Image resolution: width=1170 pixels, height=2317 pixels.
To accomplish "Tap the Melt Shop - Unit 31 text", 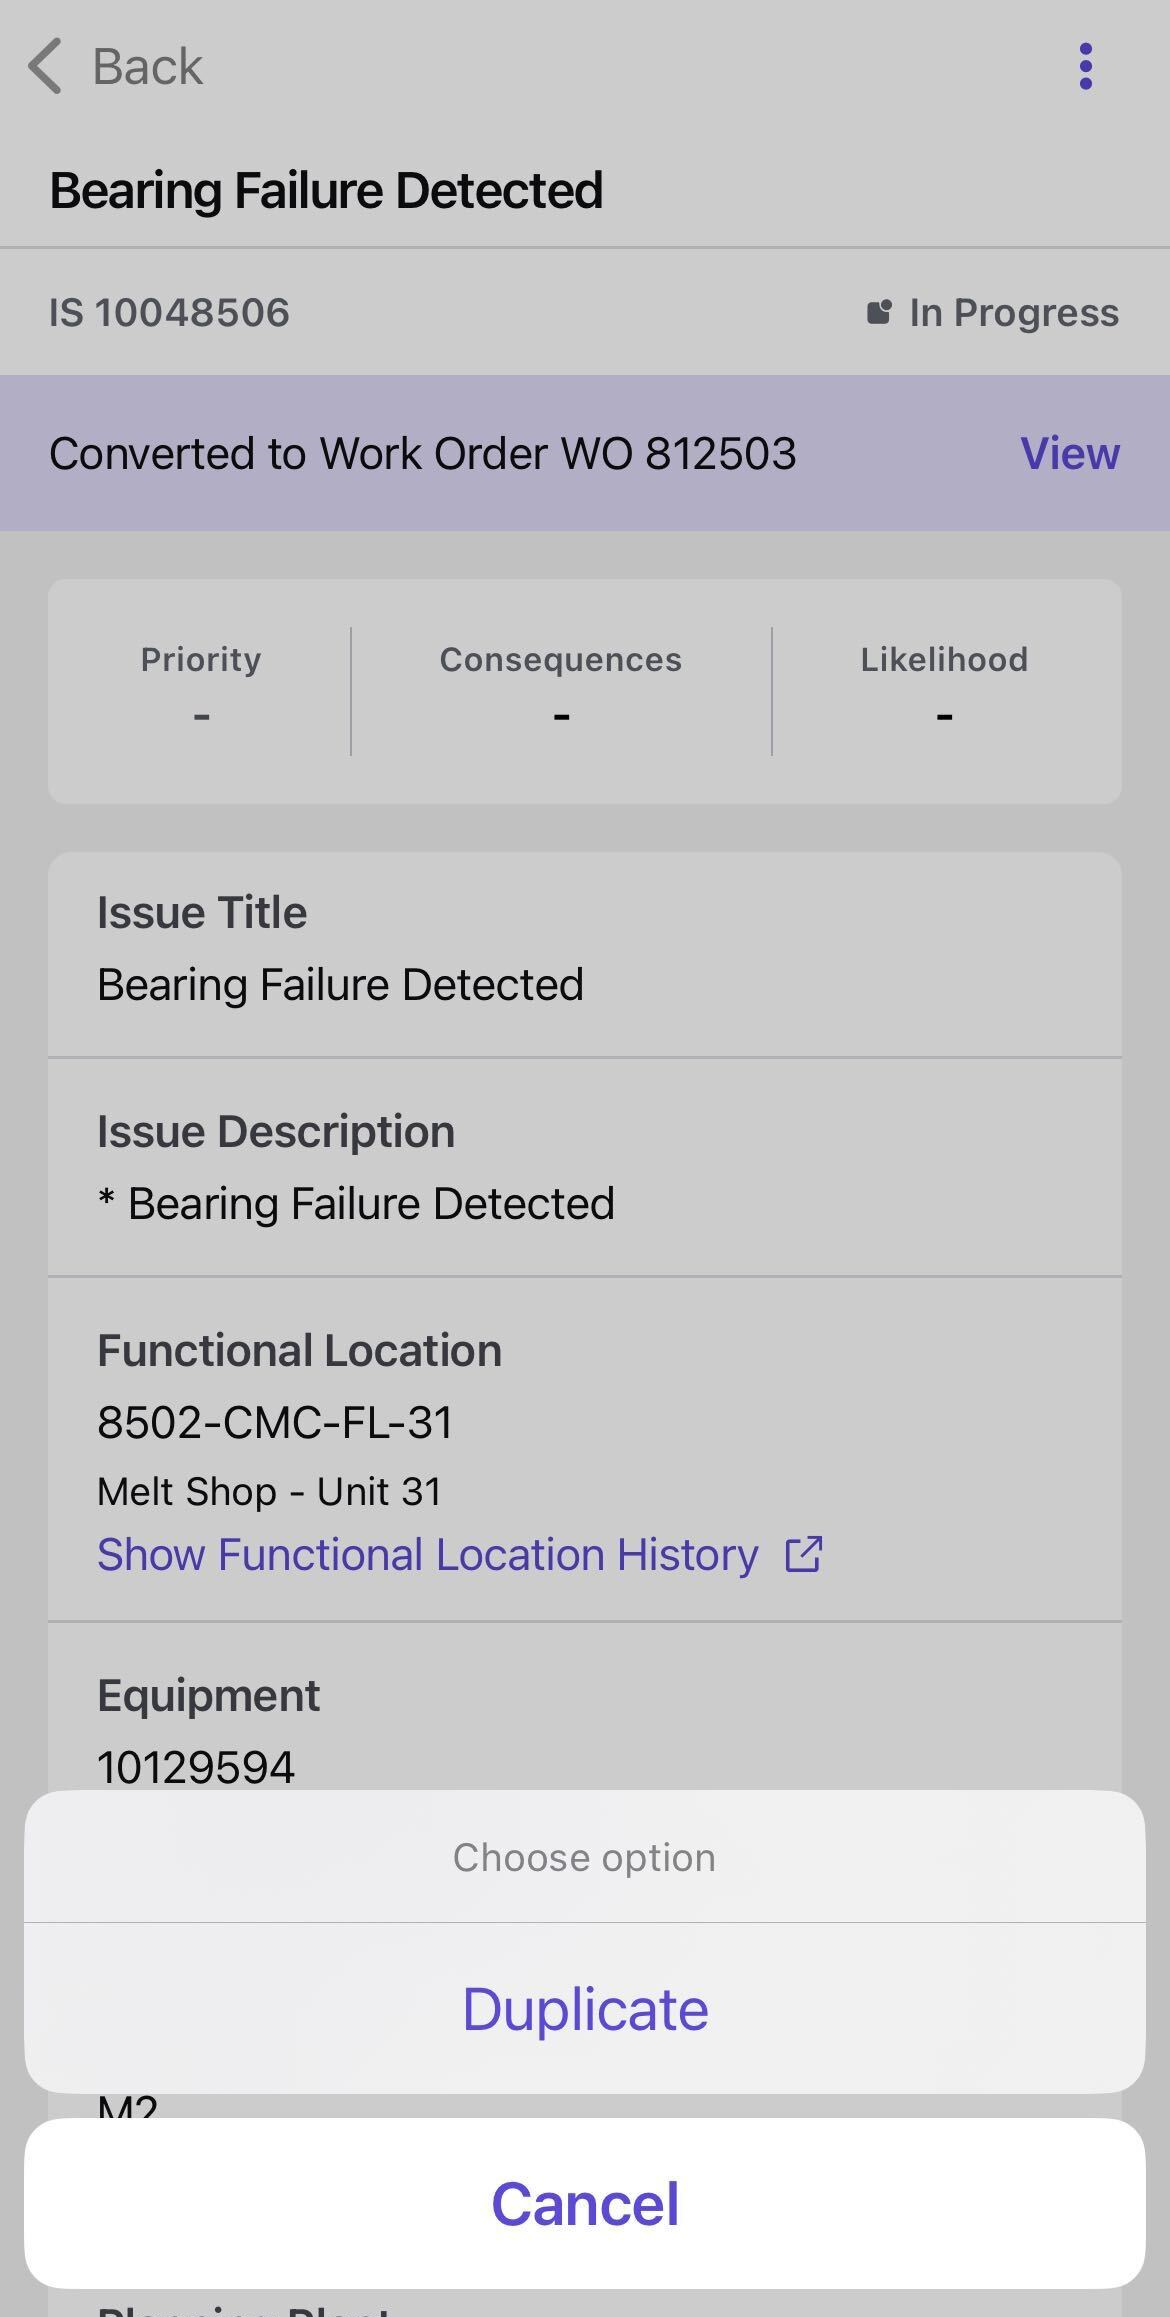I will coord(269,1491).
